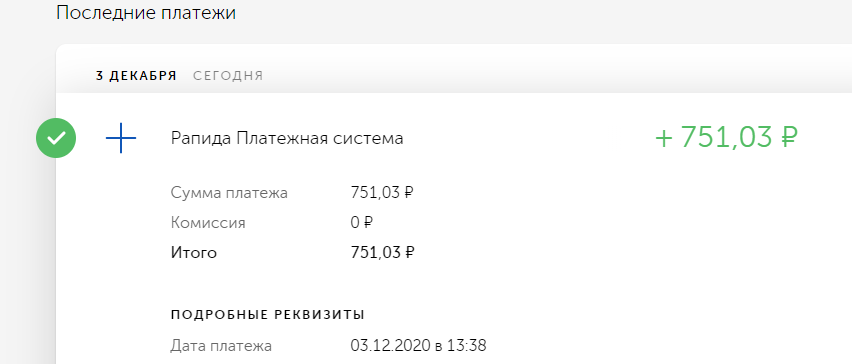Click the green checkmark status icon
Viewport: 852px width, 364px height.
pos(56,138)
